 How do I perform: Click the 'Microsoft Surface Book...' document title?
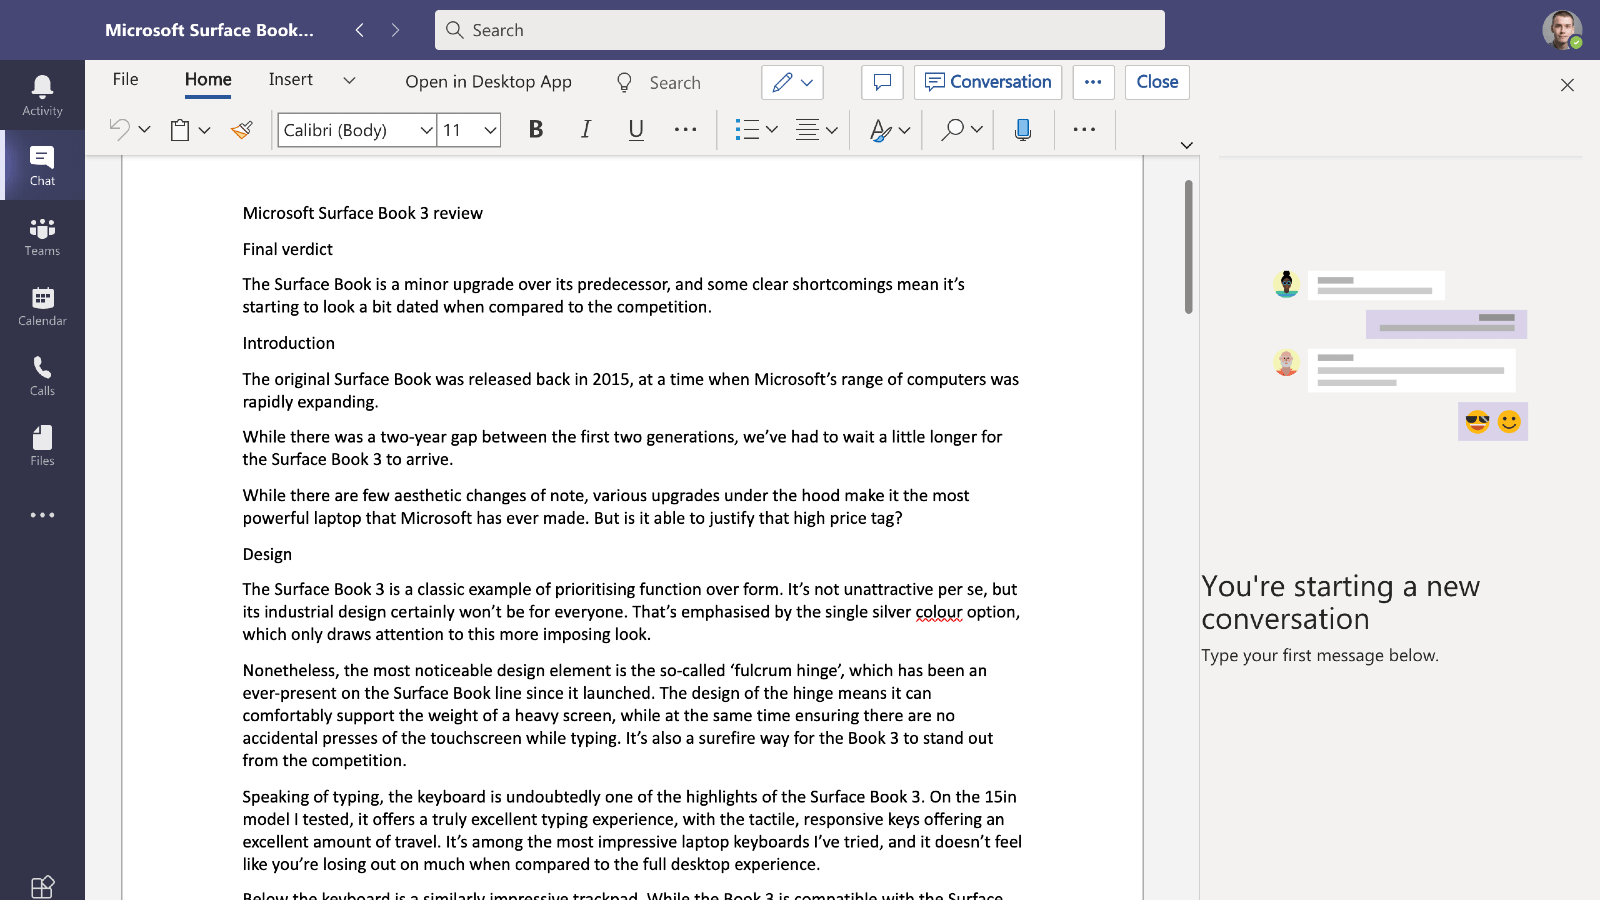pyautogui.click(x=209, y=30)
